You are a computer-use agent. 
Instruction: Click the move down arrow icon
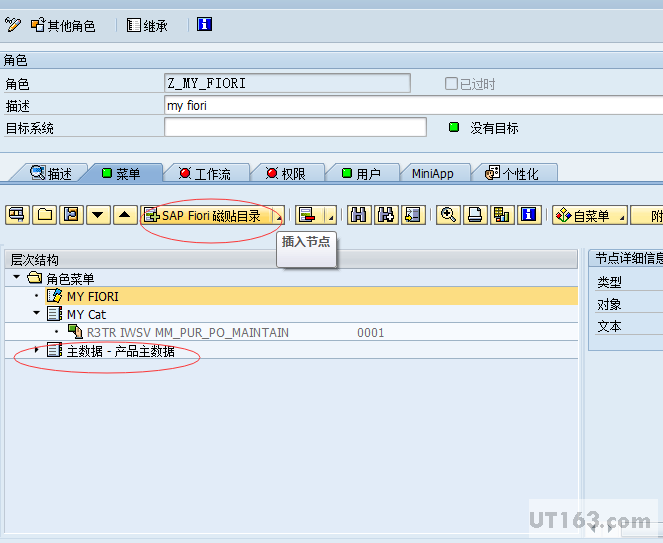pyautogui.click(x=98, y=215)
